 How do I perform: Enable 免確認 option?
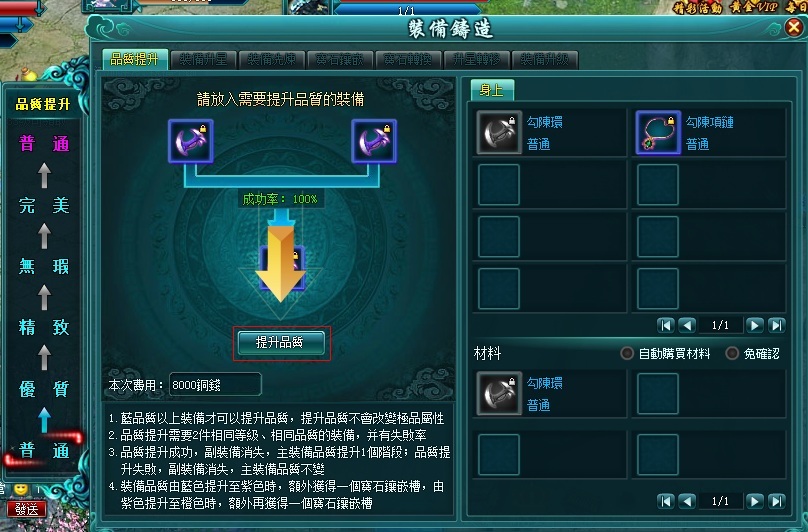[732, 354]
